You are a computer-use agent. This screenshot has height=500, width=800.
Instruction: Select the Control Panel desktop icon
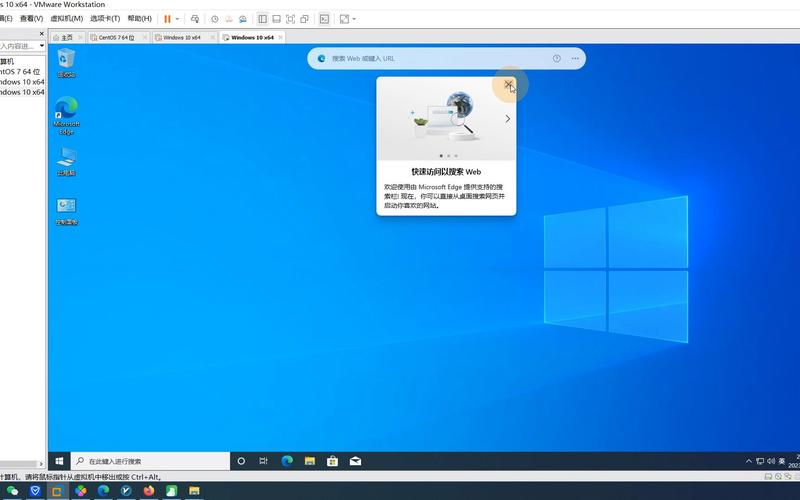click(66, 211)
